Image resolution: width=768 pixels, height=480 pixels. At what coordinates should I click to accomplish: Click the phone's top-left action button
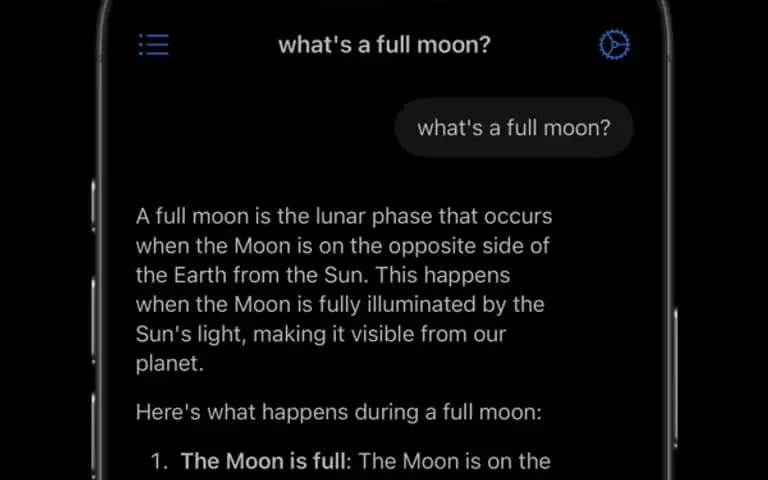[94, 206]
